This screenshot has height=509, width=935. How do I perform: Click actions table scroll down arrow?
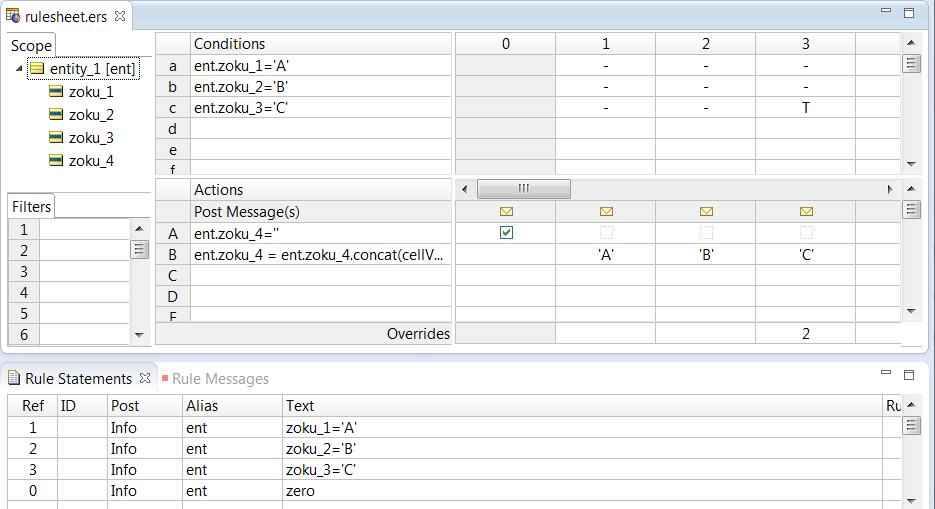911,311
